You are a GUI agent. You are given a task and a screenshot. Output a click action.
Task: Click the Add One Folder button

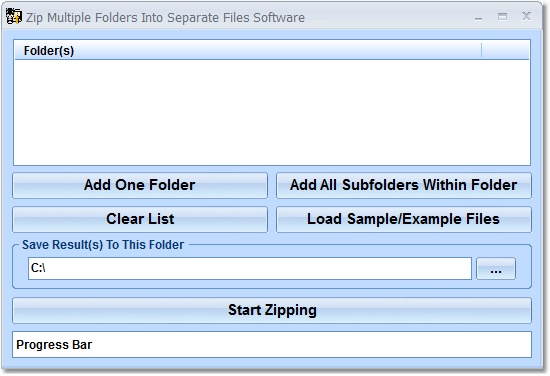[x=140, y=185]
